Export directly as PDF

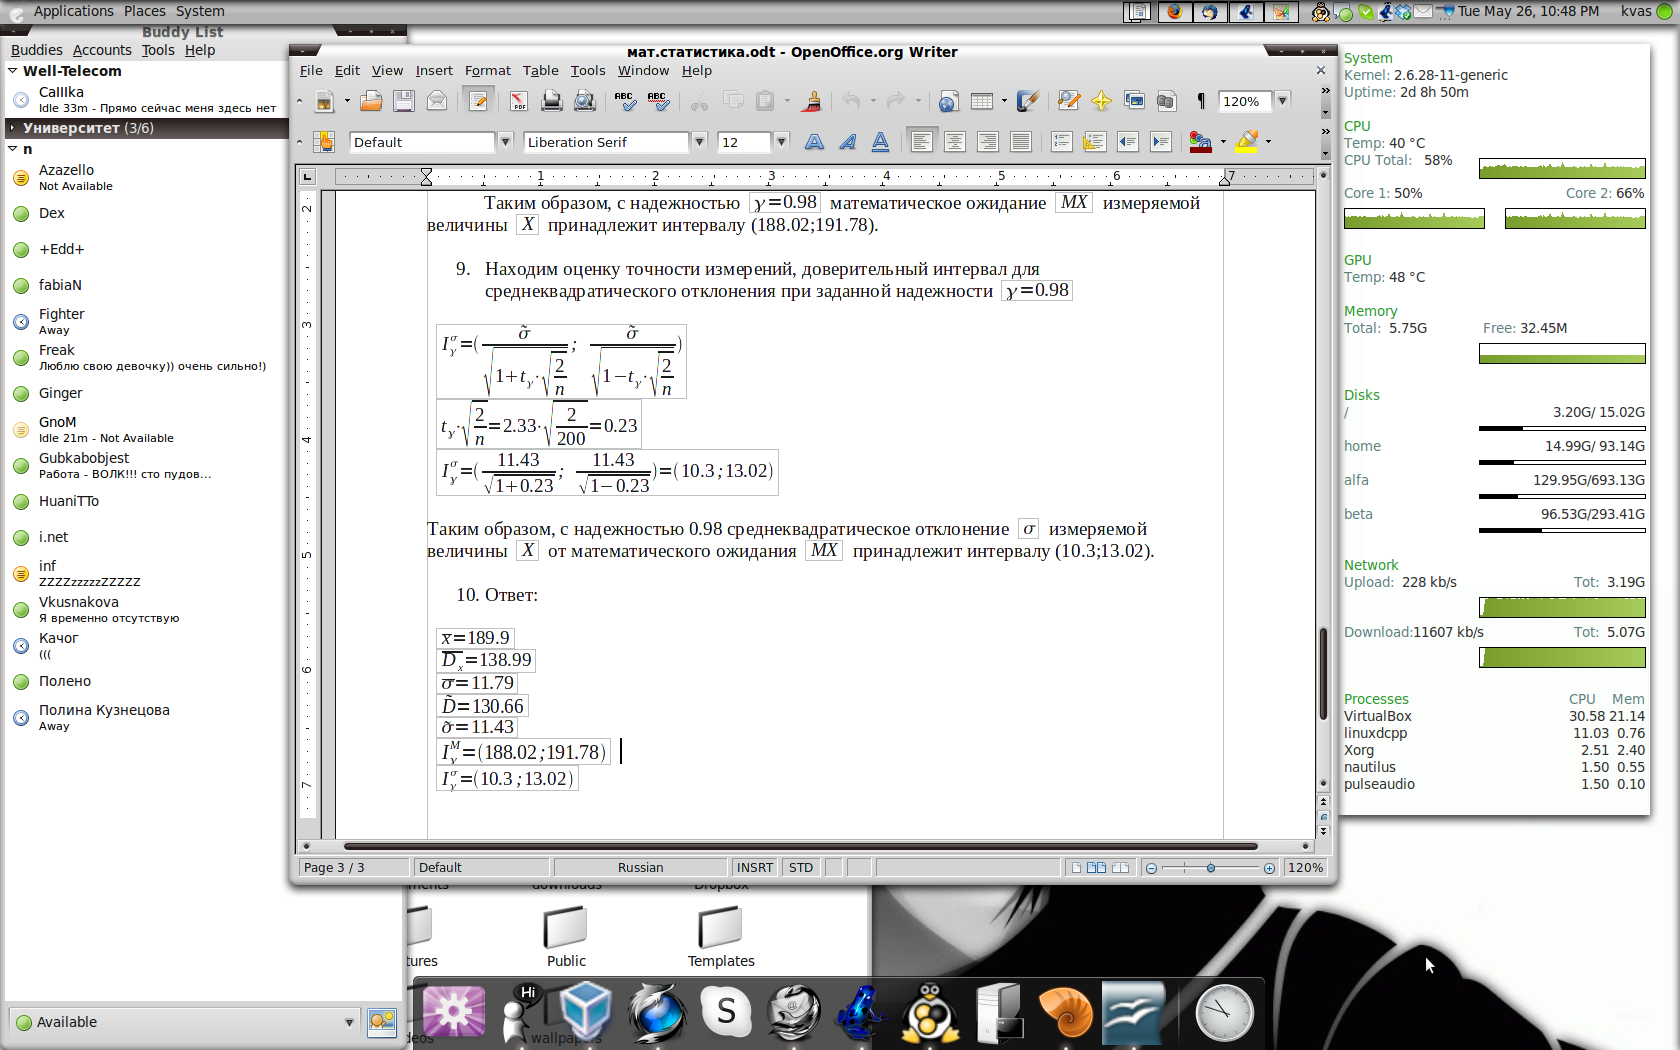pos(518,101)
